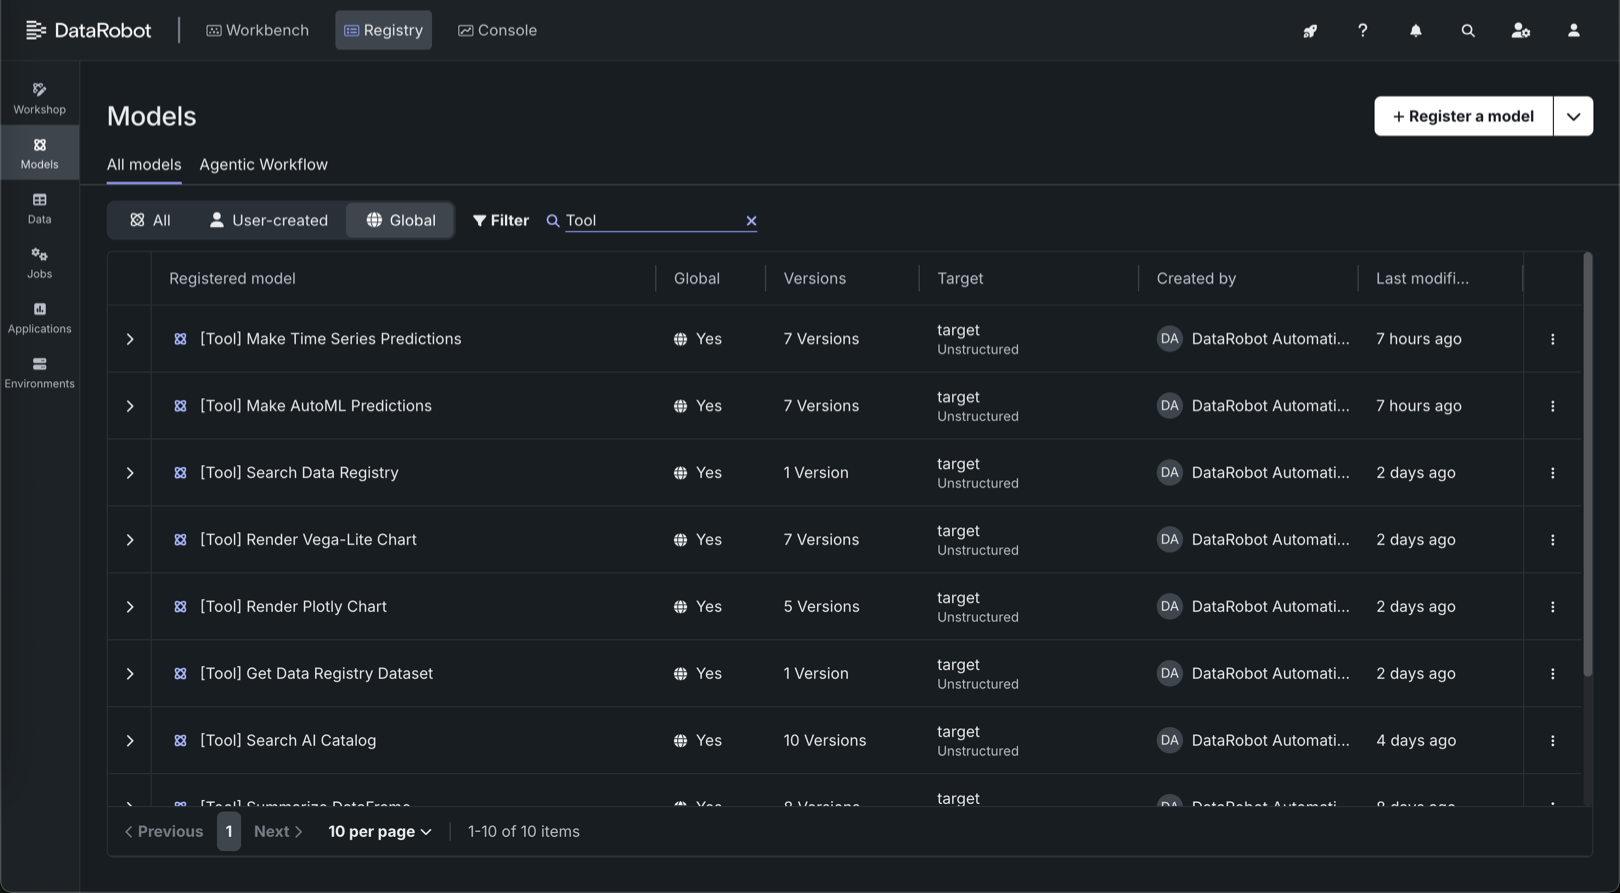Open the Register a model dropdown arrow

click(x=1572, y=116)
